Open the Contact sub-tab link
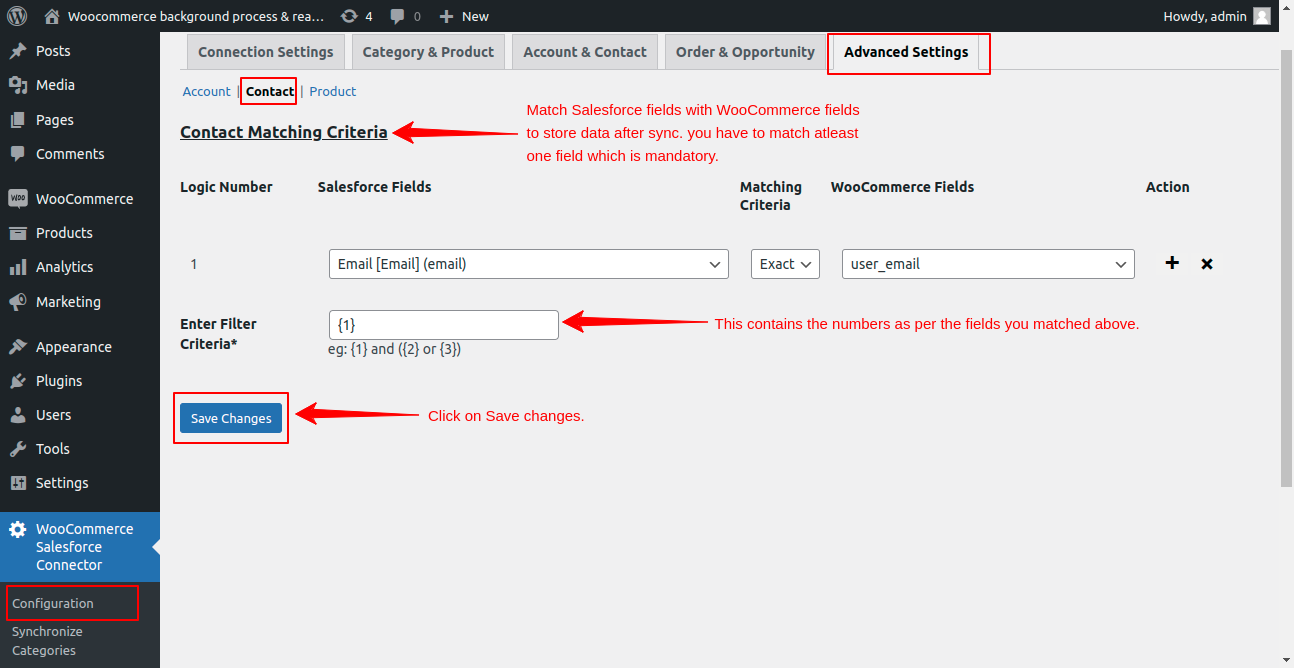Image resolution: width=1294 pixels, height=668 pixels. [270, 91]
